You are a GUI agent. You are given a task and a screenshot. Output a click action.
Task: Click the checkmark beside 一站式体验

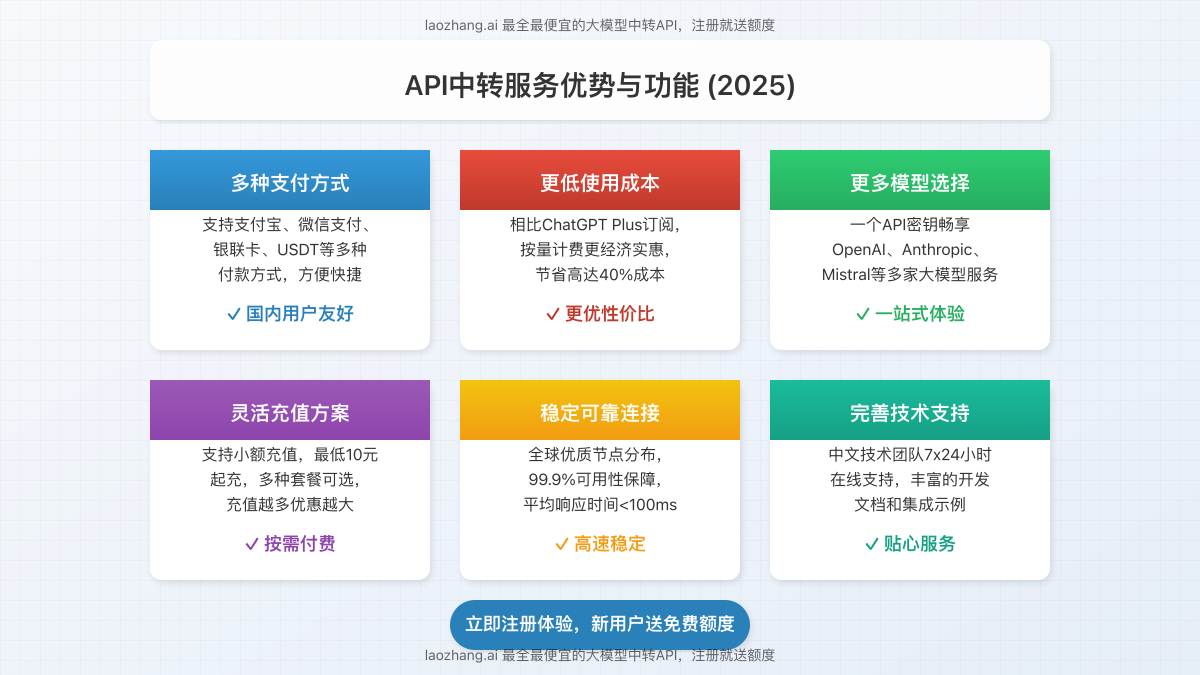pyautogui.click(x=863, y=314)
